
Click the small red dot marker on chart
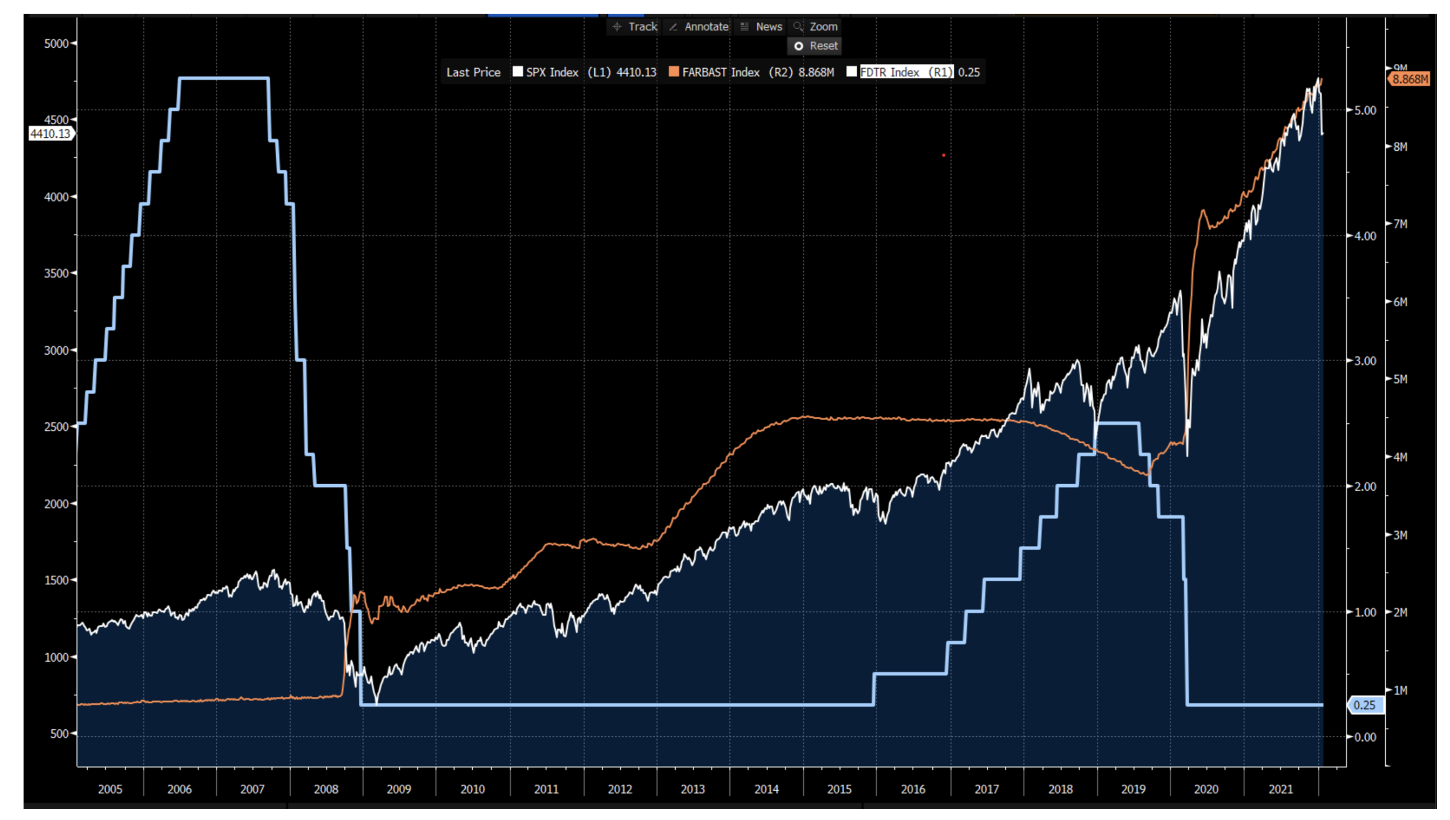[x=943, y=155]
